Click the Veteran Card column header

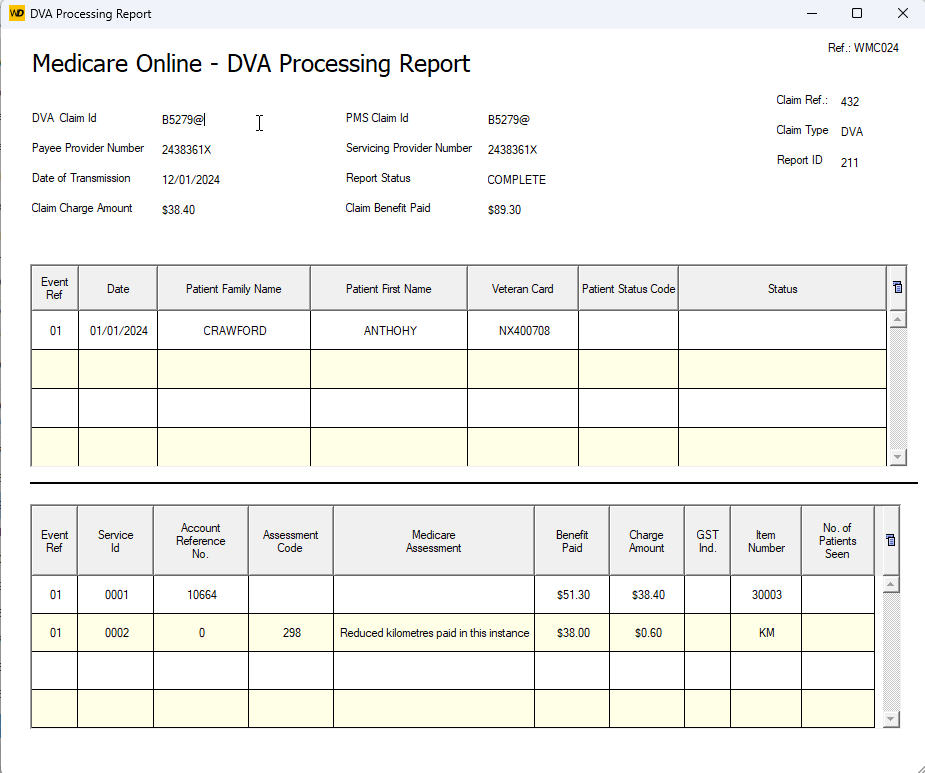pyautogui.click(x=523, y=288)
